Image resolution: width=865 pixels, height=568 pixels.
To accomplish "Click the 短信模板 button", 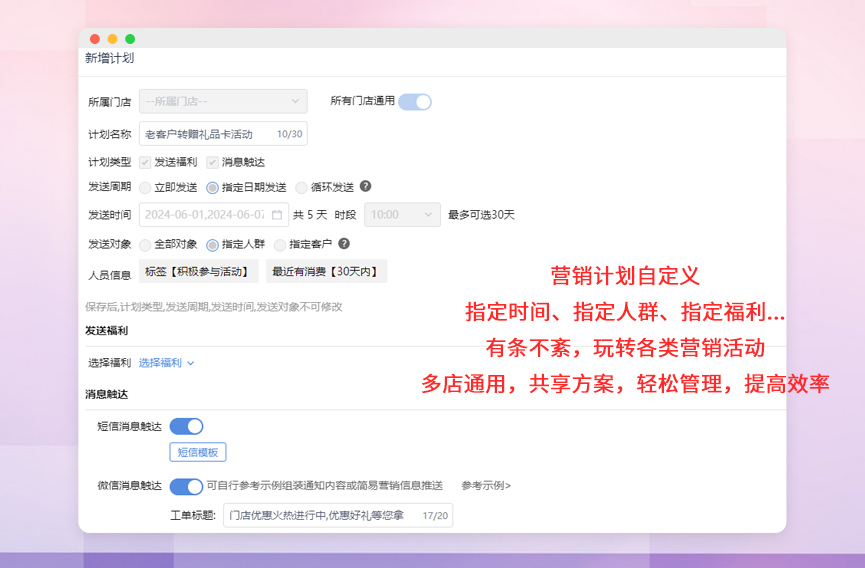I will point(198,452).
